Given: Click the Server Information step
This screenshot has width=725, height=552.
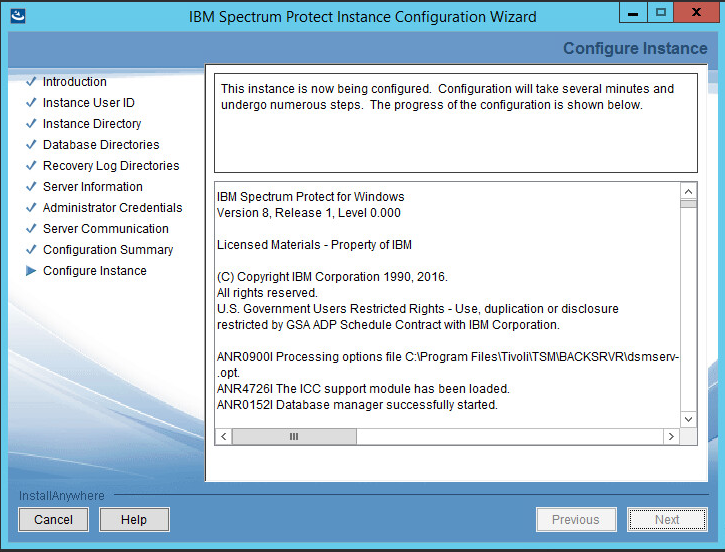Looking at the screenshot, I should click(x=92, y=187).
